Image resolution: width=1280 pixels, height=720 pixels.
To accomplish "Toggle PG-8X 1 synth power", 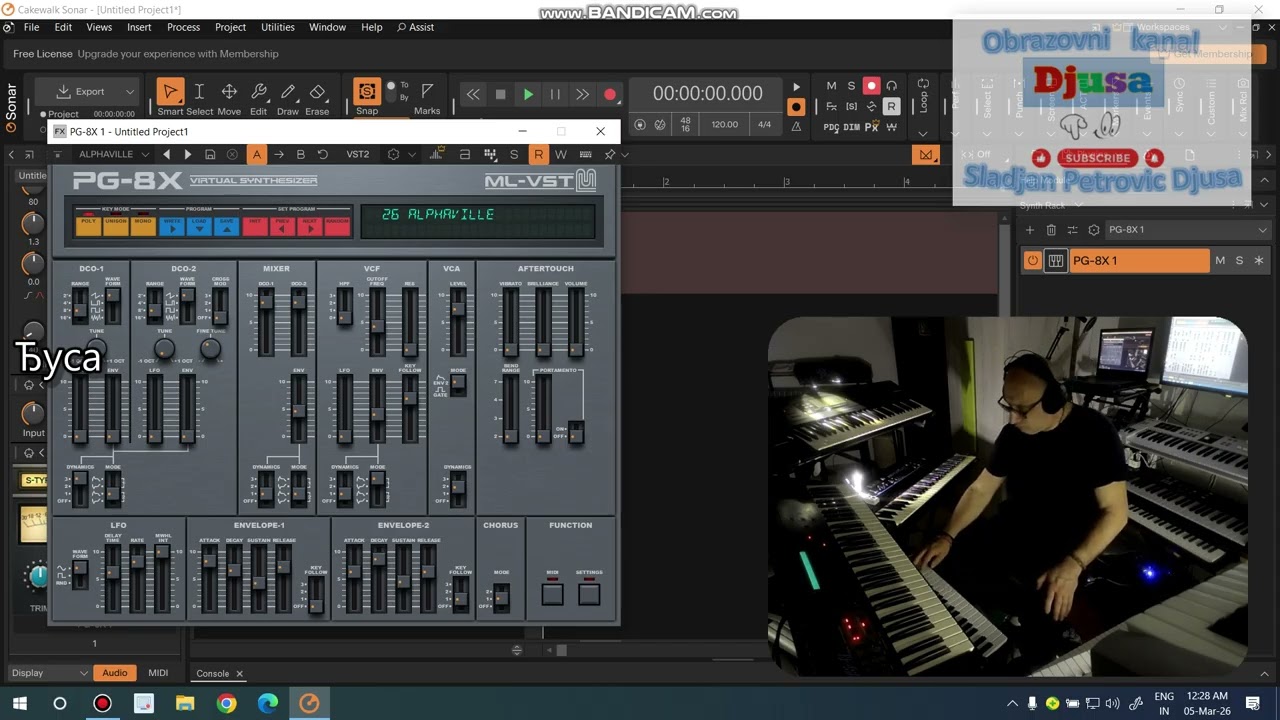I will click(1033, 261).
